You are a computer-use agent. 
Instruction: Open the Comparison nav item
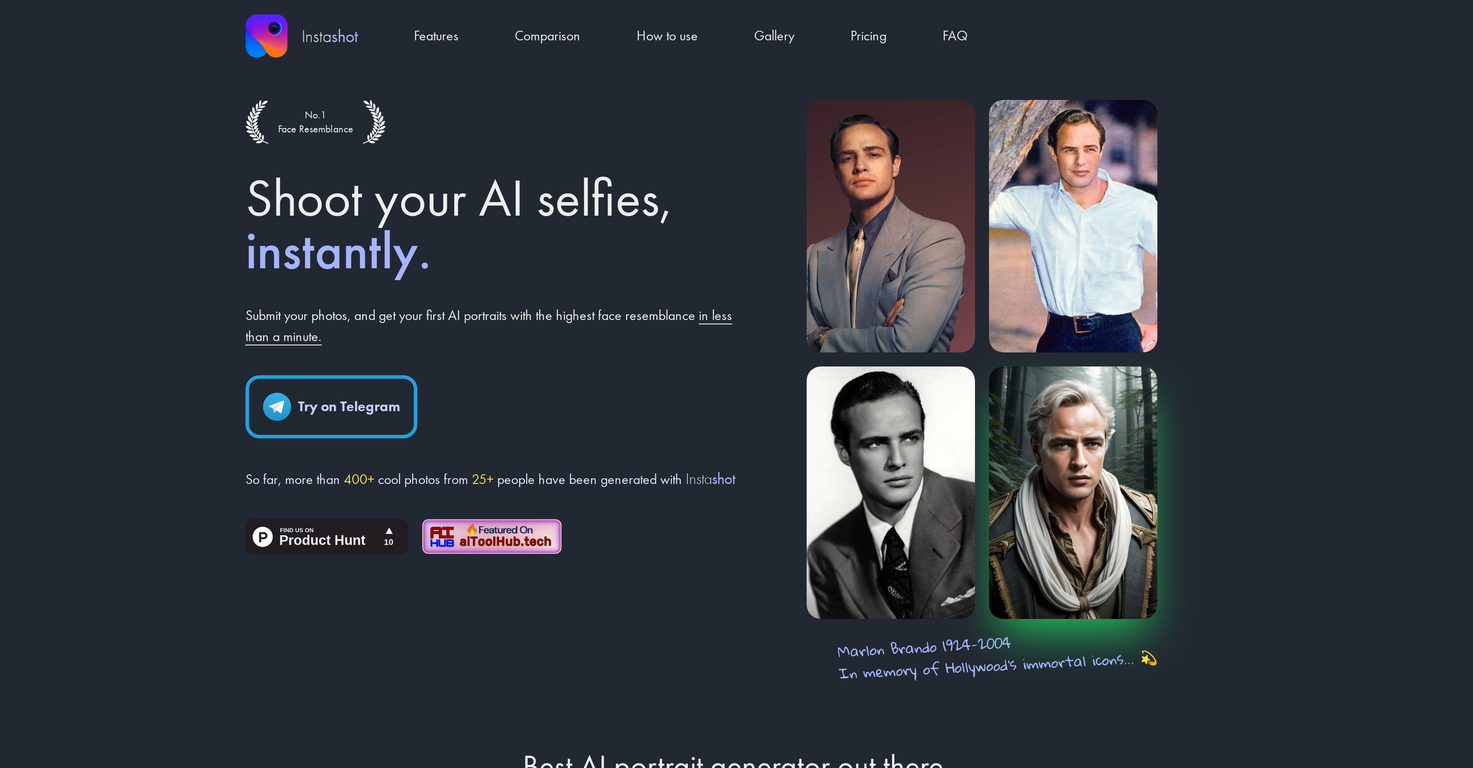click(547, 36)
